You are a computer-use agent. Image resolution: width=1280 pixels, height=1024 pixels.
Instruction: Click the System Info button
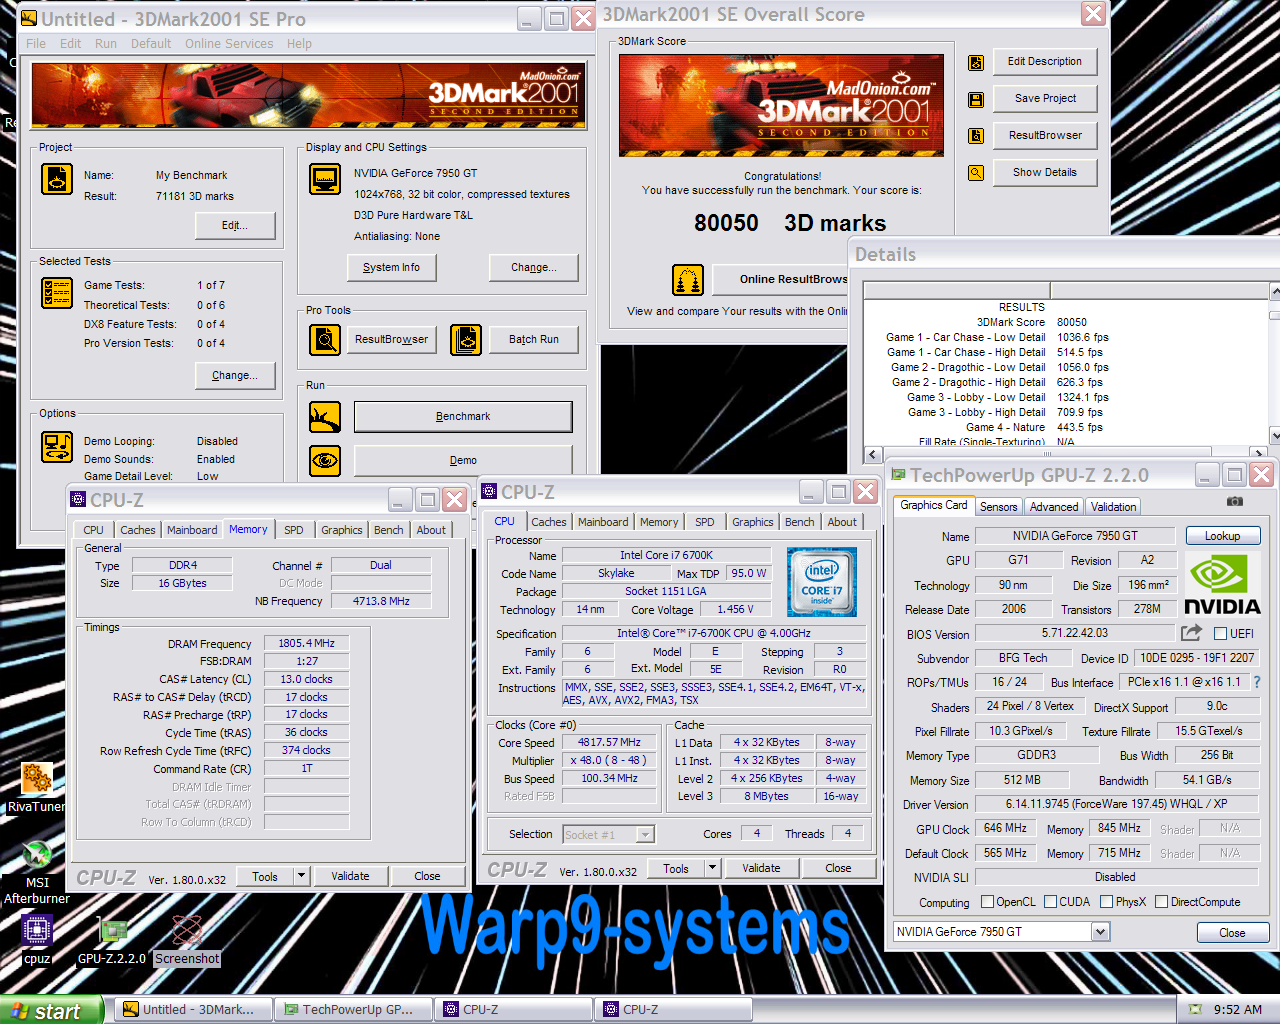pyautogui.click(x=391, y=268)
